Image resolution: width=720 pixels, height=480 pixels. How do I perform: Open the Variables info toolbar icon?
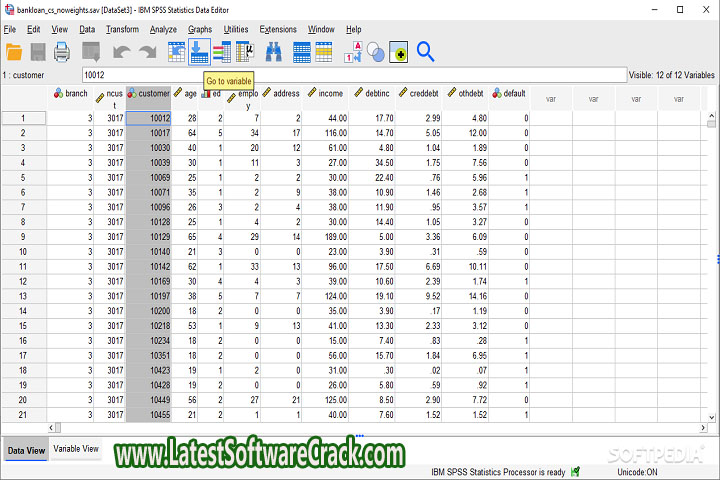point(222,52)
